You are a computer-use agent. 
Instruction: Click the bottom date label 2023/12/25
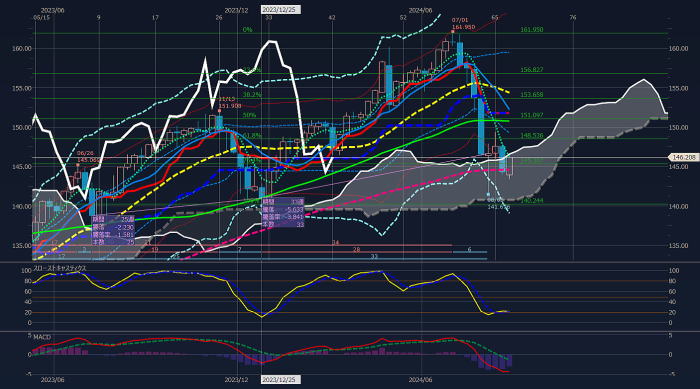tap(280, 380)
